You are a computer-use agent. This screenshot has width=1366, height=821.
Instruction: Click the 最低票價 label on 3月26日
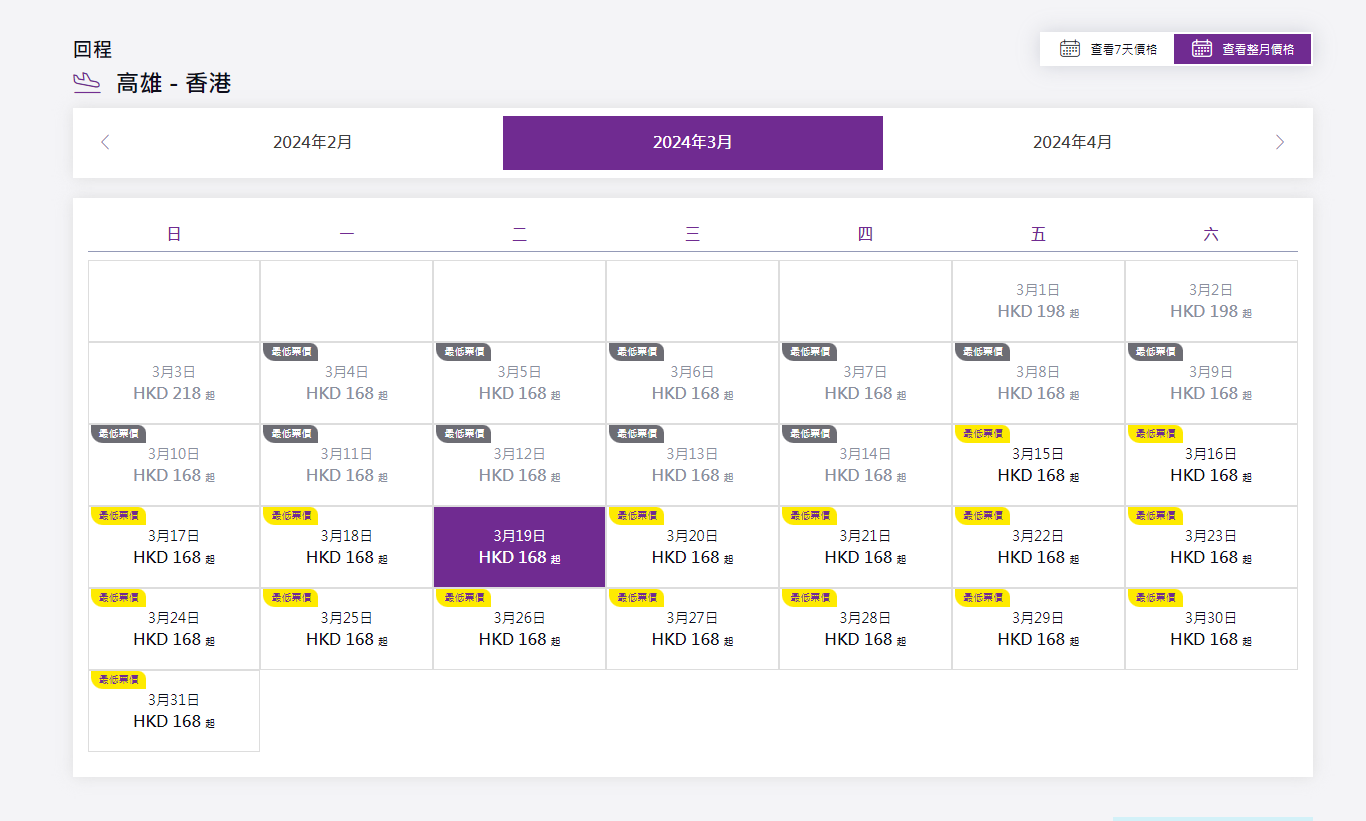[463, 597]
